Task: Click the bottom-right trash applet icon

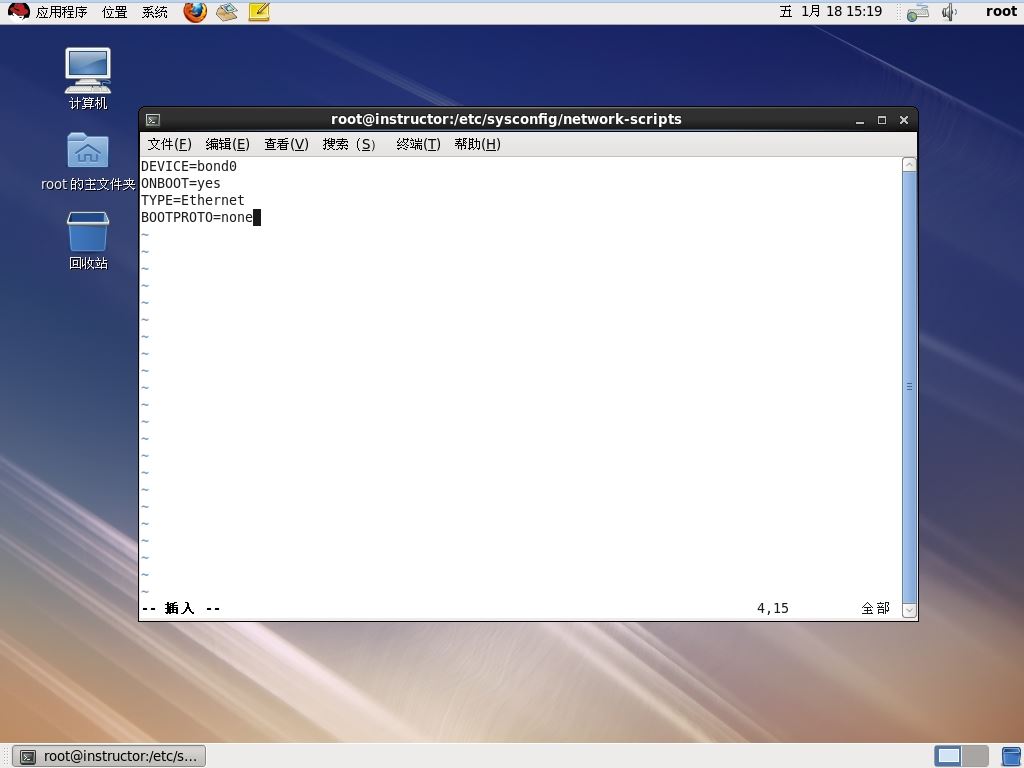Action: tap(1012, 756)
